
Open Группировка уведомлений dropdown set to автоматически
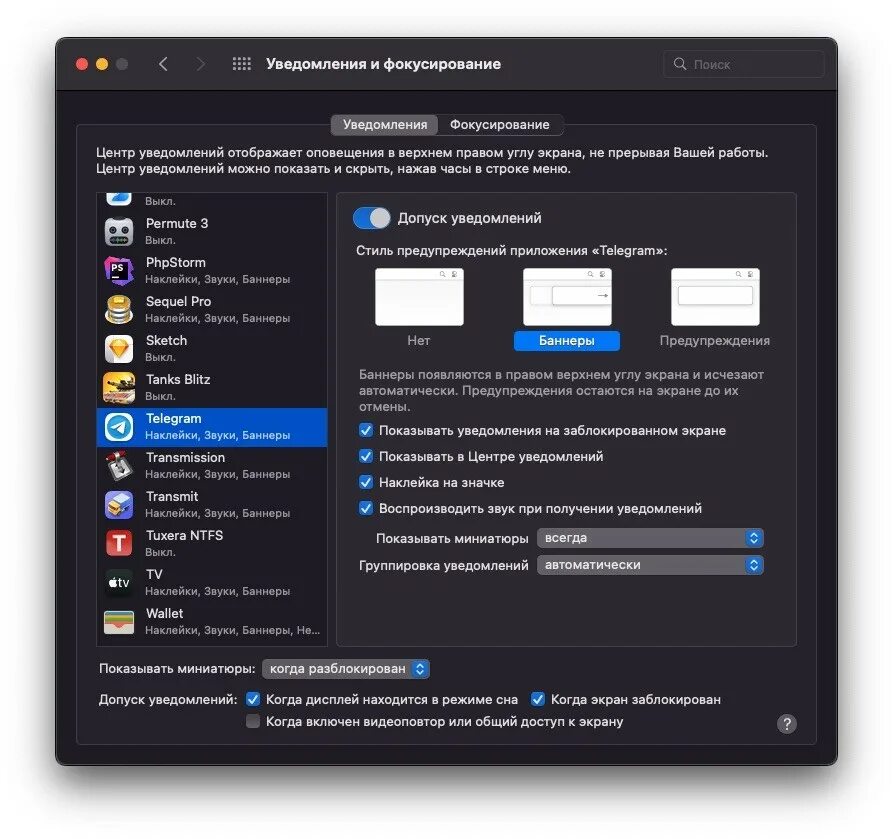click(650, 565)
